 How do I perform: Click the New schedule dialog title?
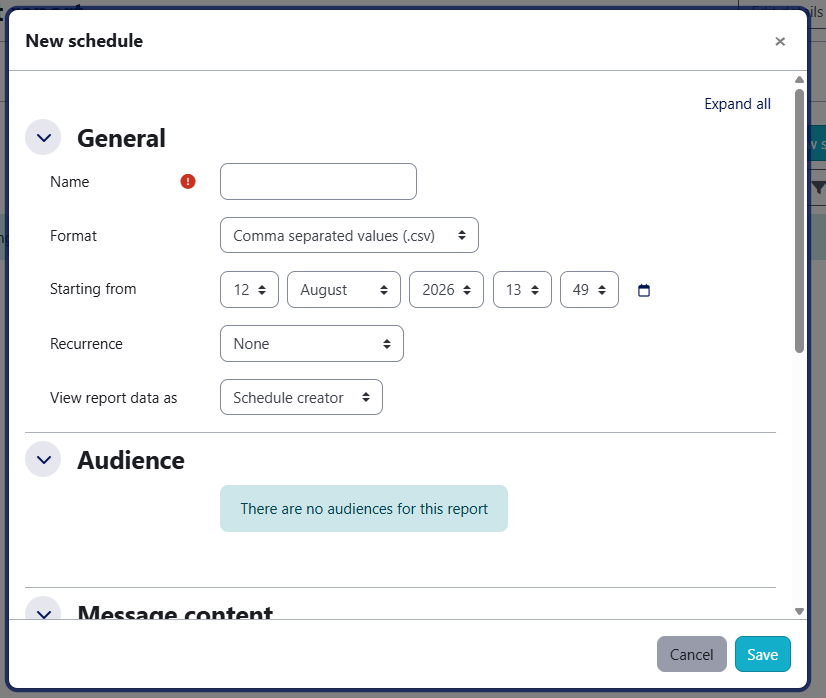[84, 41]
